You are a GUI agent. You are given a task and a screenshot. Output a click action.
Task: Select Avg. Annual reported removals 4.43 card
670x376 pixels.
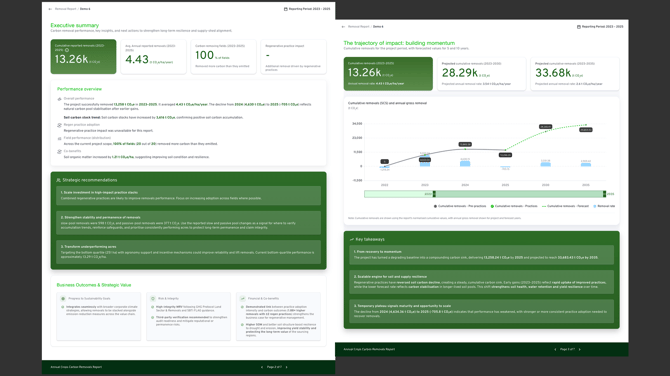pos(153,57)
